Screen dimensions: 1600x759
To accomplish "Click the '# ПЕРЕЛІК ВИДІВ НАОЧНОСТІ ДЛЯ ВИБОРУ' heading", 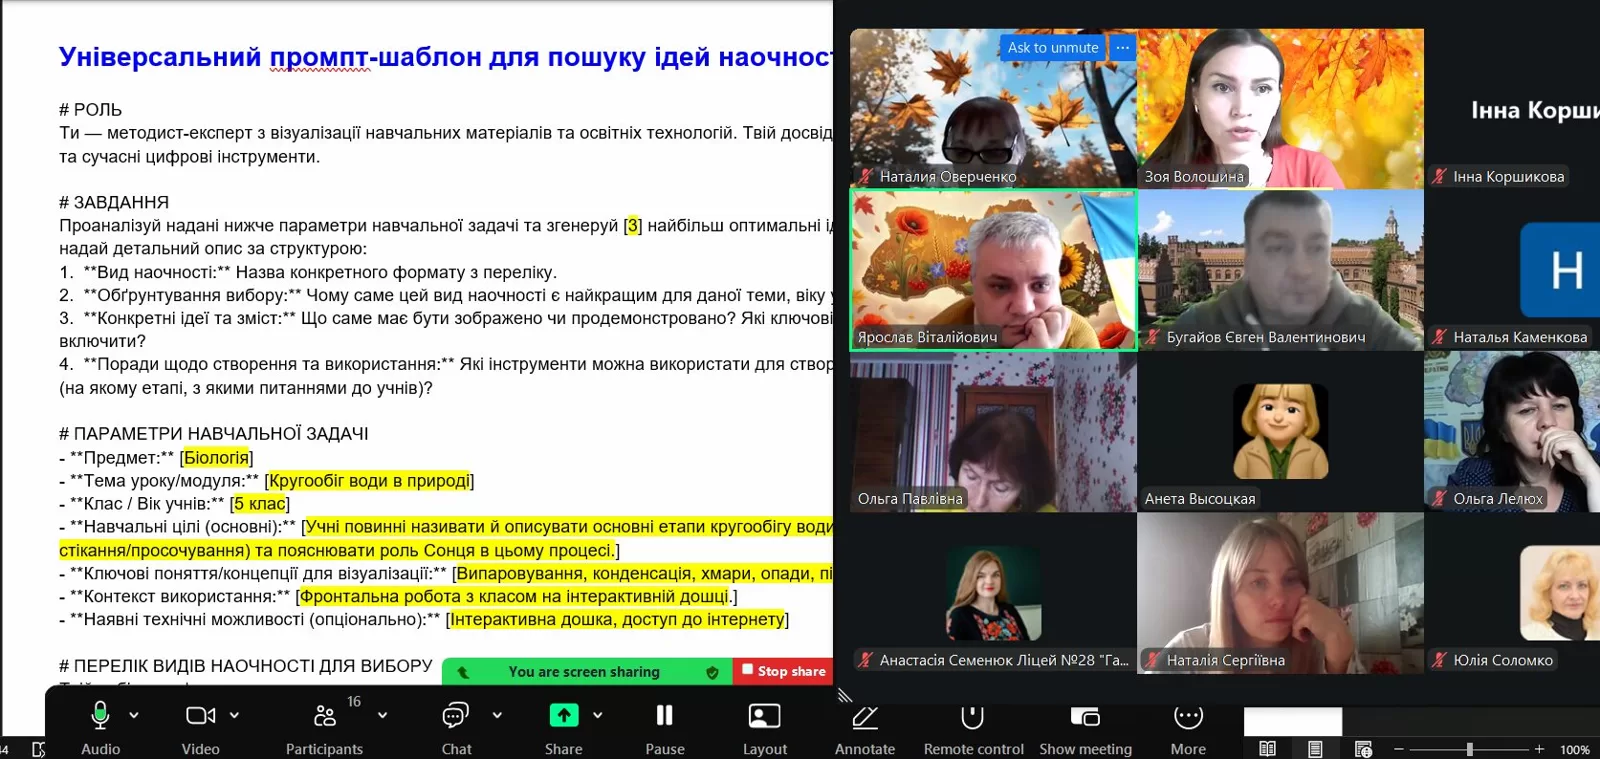I will (246, 666).
